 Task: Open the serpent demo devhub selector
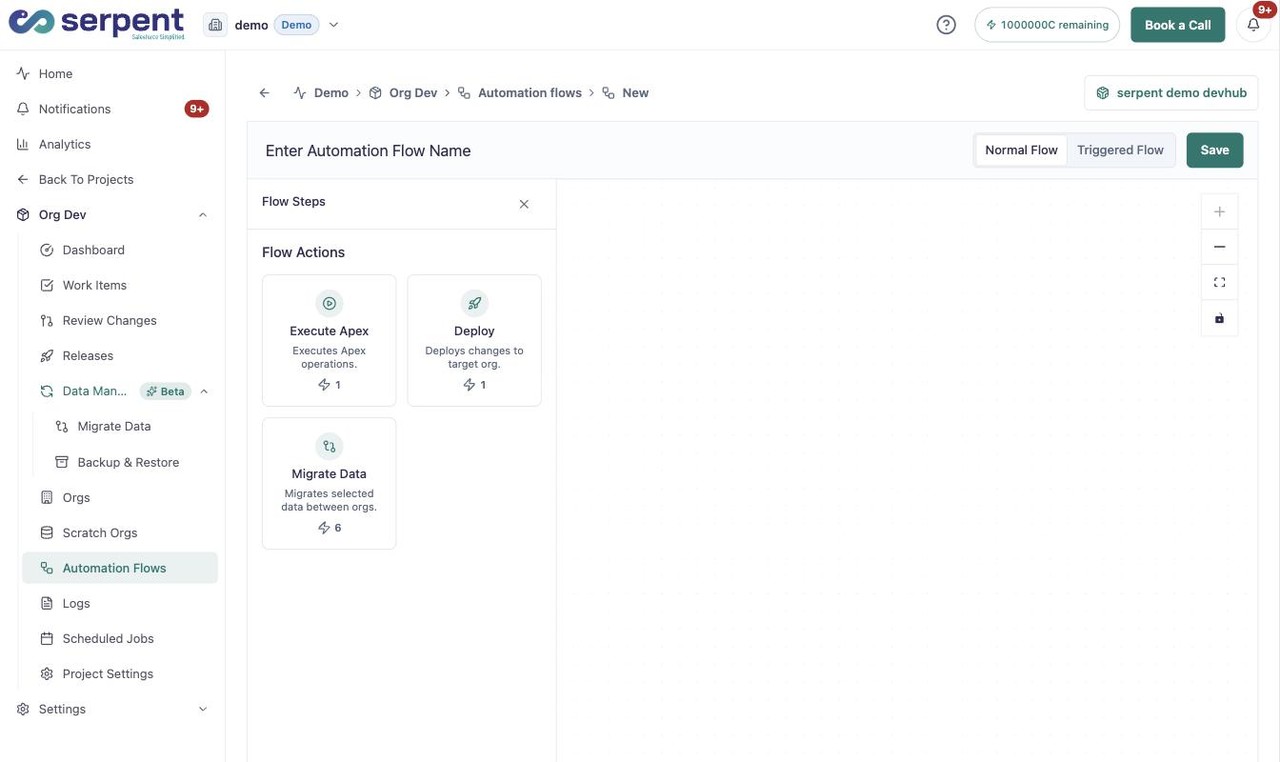(1171, 93)
